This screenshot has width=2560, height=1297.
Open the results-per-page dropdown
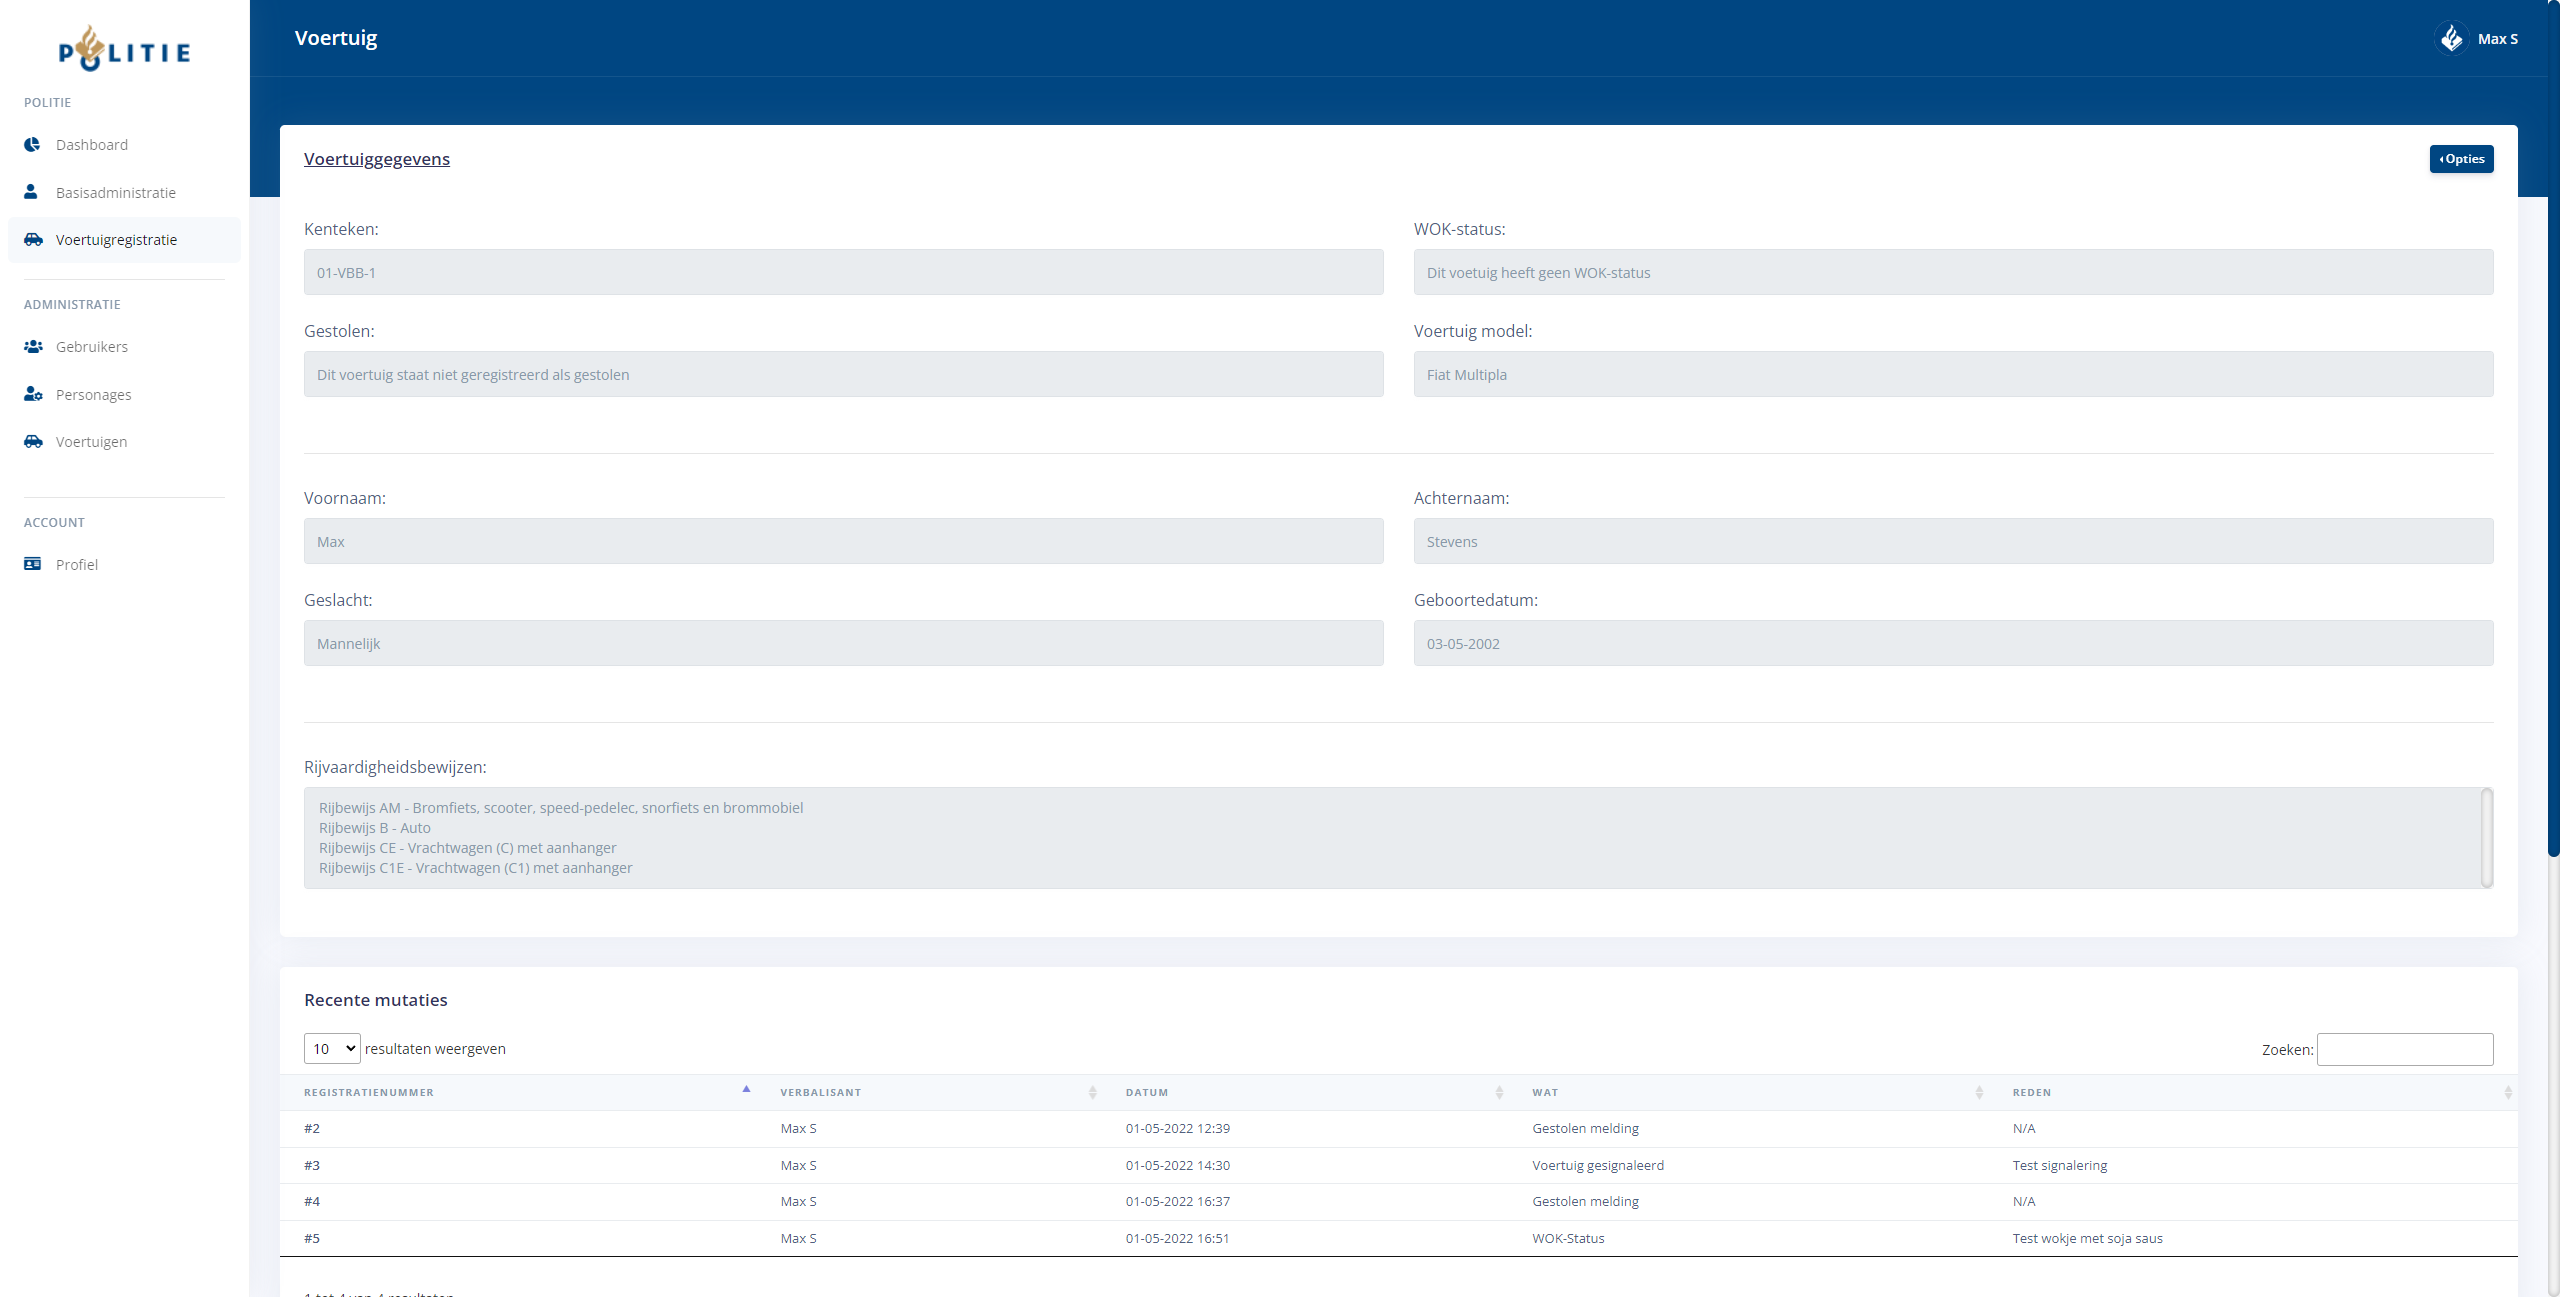[x=332, y=1048]
